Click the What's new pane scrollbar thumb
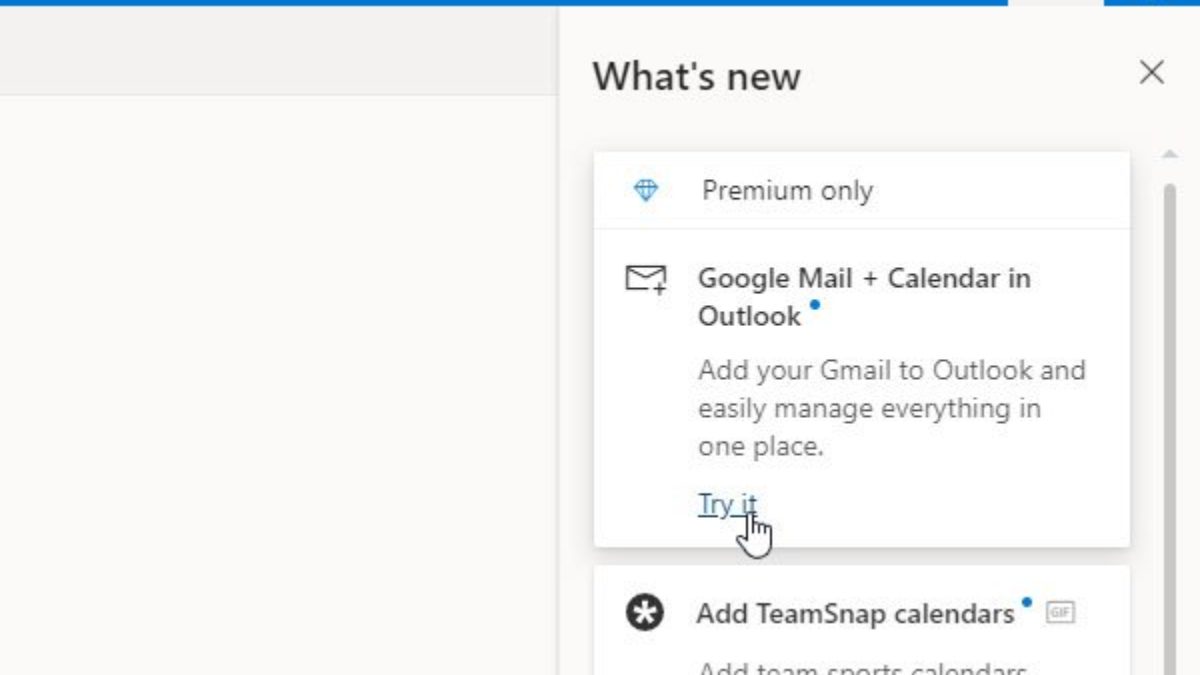Viewport: 1200px width, 675px height. tap(1169, 400)
